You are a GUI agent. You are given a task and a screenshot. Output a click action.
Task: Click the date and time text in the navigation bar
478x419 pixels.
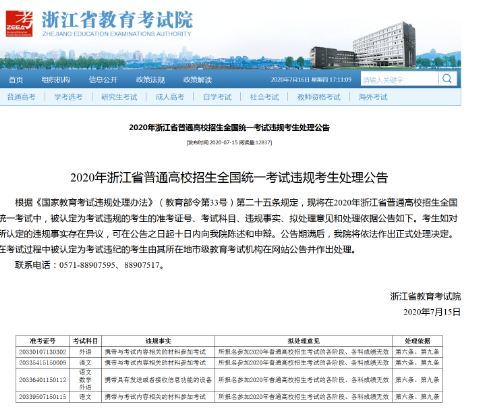point(311,79)
